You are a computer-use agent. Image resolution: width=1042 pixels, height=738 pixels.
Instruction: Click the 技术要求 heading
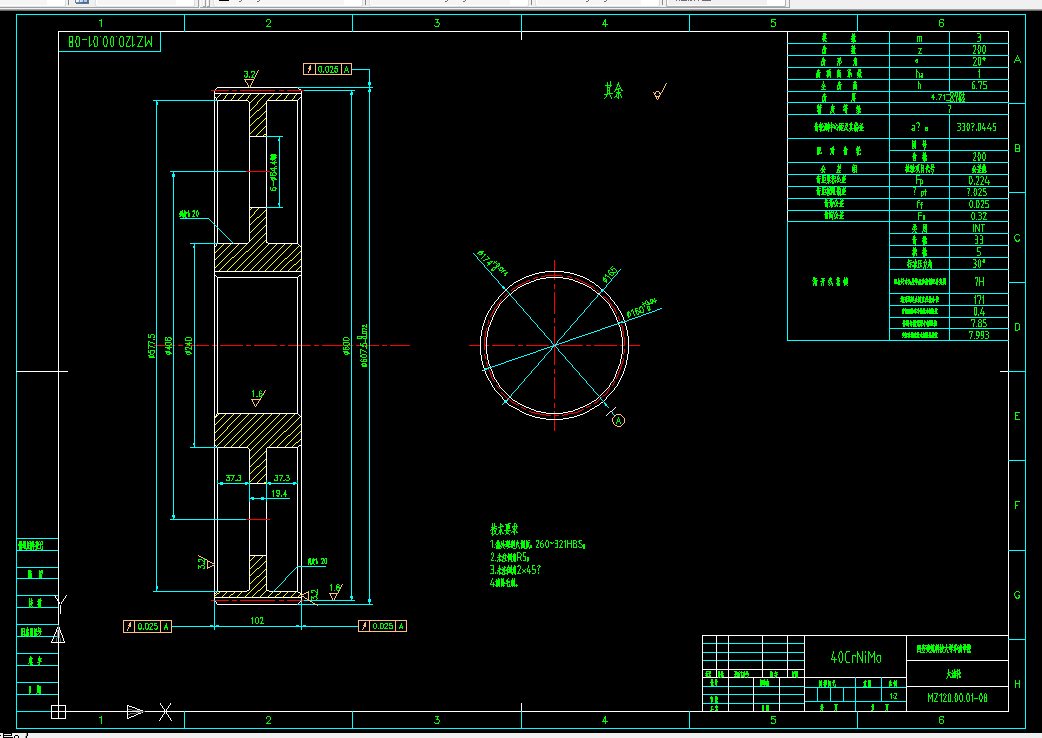tap(504, 529)
